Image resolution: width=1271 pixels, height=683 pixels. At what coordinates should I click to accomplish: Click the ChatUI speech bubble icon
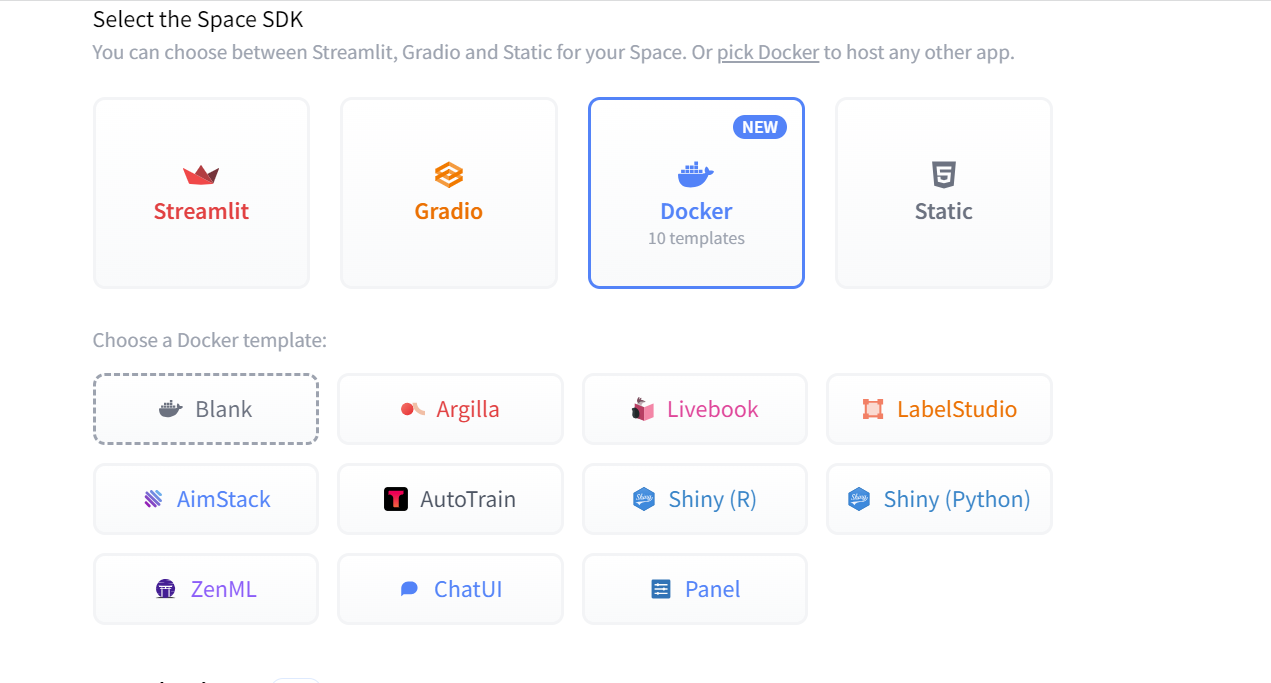point(409,589)
